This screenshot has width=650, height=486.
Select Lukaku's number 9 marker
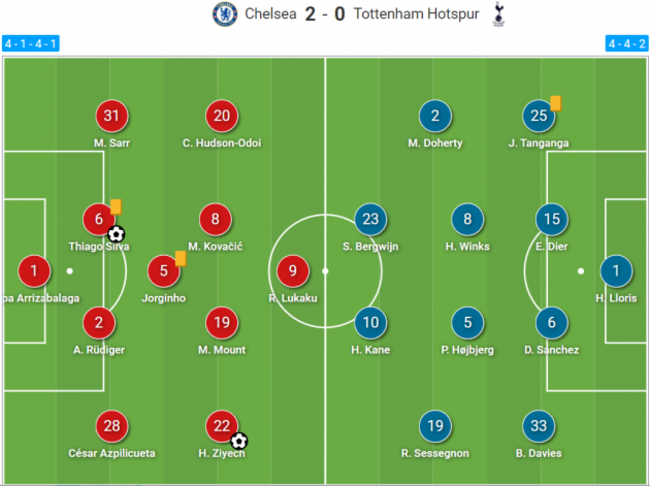[x=292, y=269]
